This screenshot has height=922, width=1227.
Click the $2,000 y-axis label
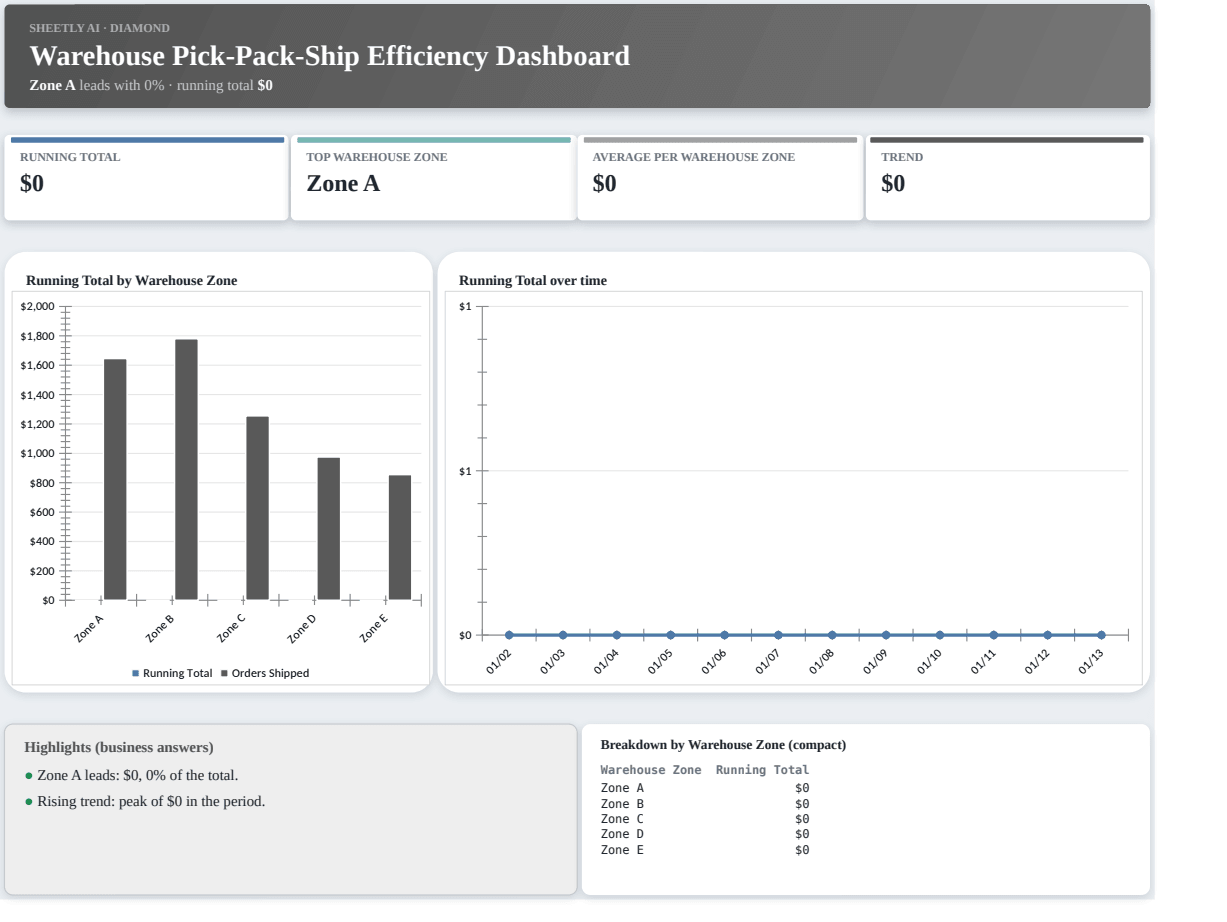point(37,306)
